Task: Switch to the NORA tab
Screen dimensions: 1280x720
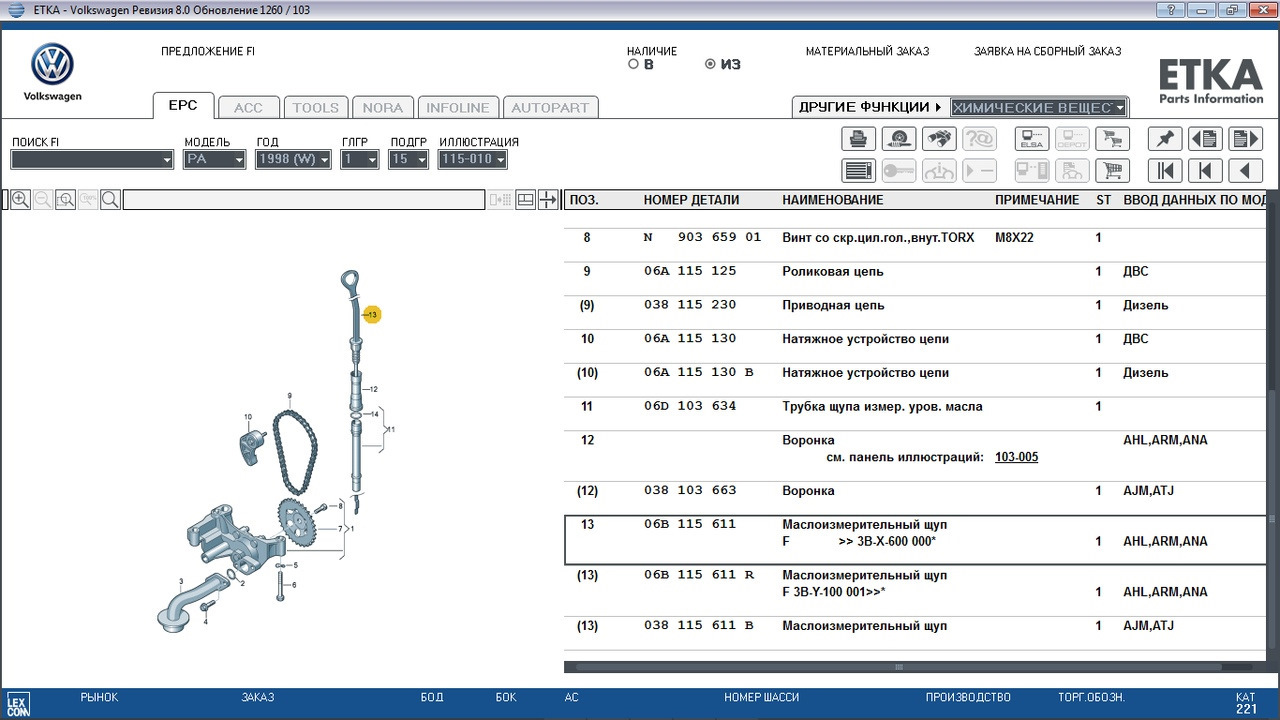Action: [x=383, y=108]
